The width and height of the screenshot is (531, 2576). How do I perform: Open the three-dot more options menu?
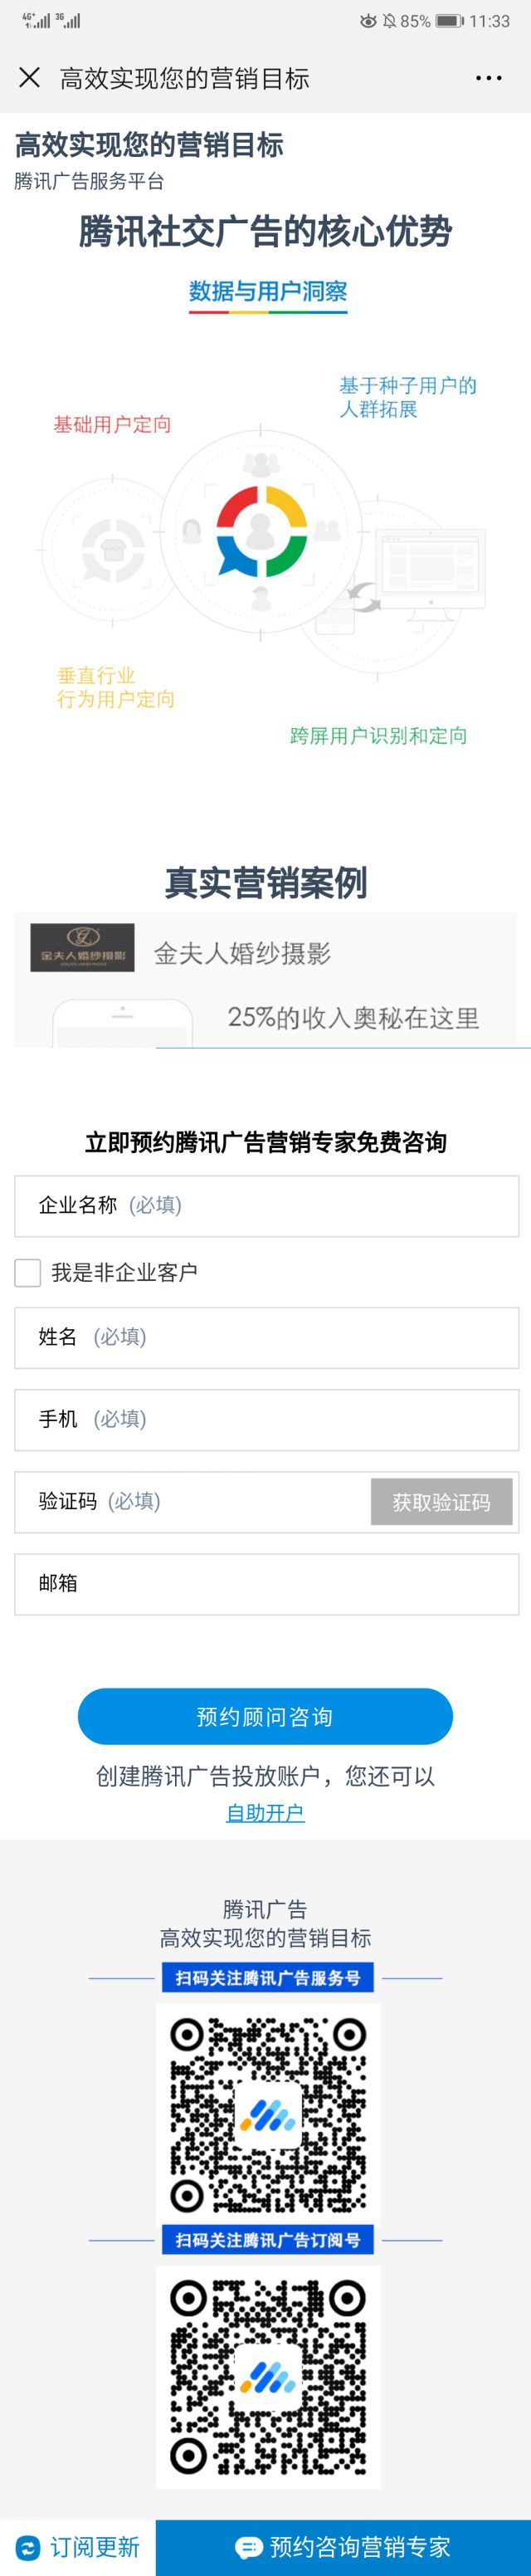[488, 78]
